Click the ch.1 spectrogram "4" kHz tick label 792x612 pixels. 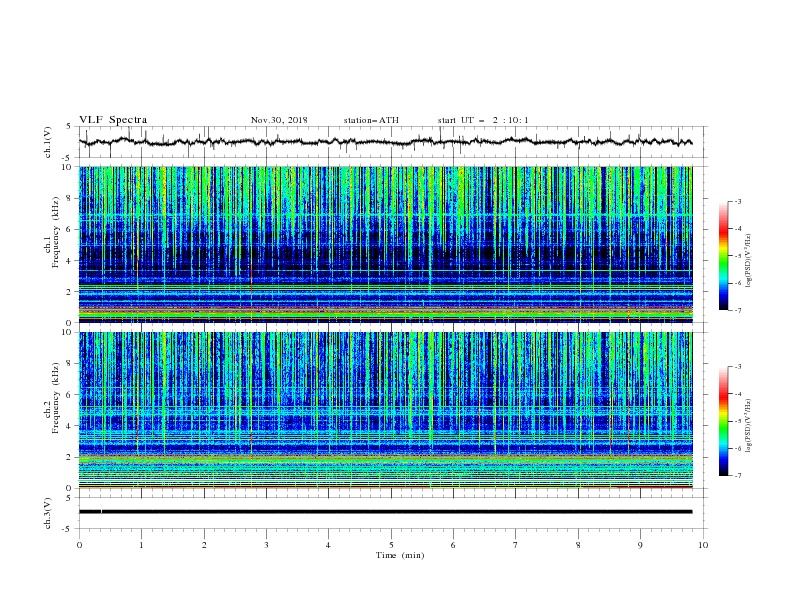(70, 261)
